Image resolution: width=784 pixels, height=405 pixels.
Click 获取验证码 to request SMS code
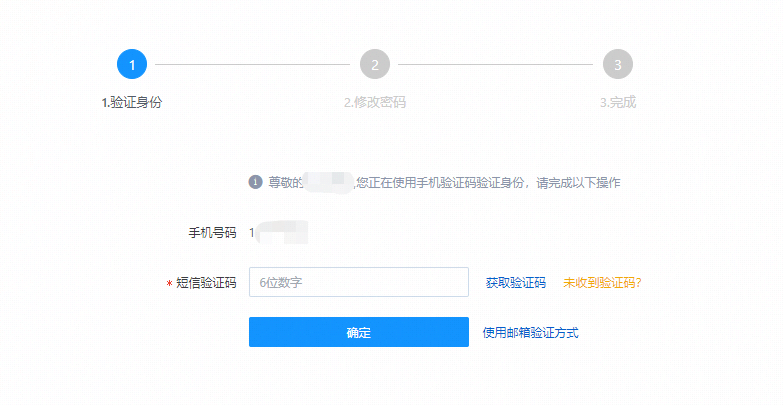point(516,282)
